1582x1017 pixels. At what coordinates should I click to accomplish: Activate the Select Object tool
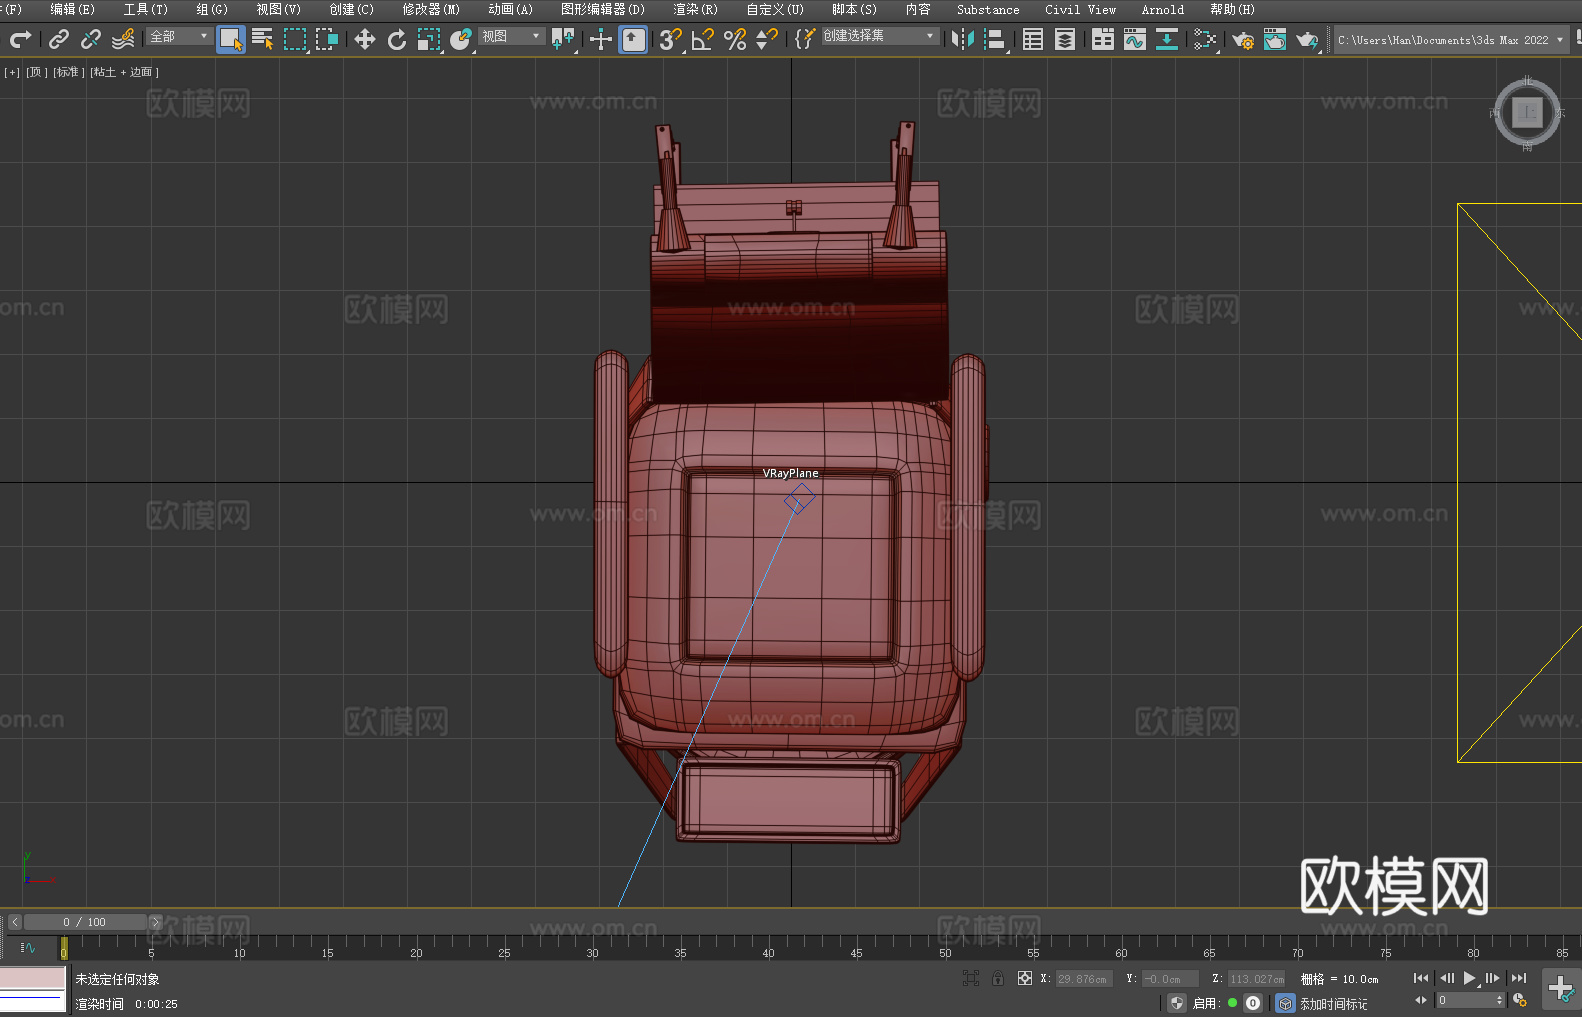point(231,39)
